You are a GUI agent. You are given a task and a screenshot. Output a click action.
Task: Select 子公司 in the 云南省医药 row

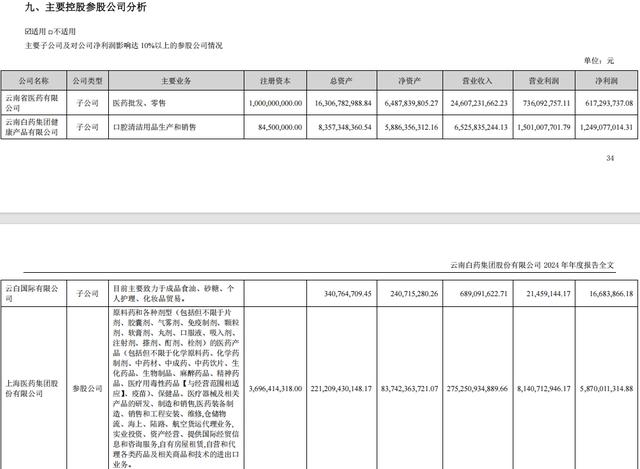[x=87, y=103]
